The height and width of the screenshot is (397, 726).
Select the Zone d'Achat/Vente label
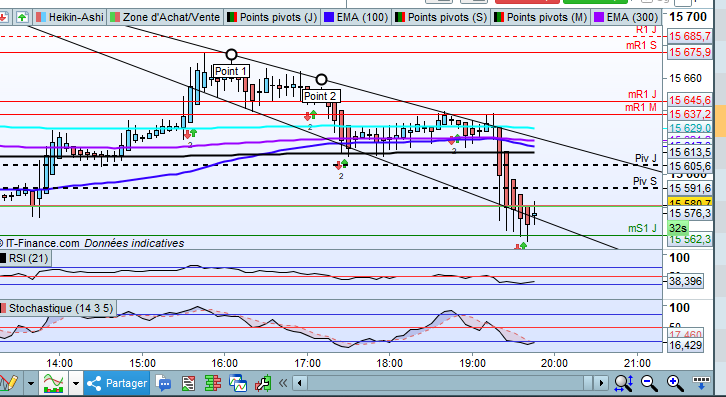[x=171, y=18]
